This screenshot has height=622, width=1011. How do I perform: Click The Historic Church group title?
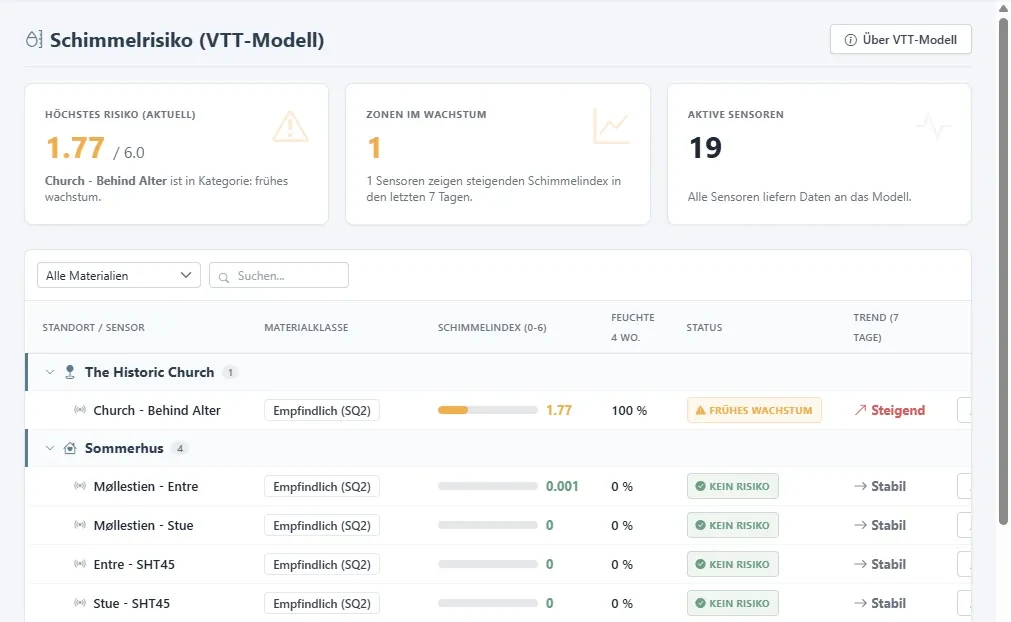150,372
